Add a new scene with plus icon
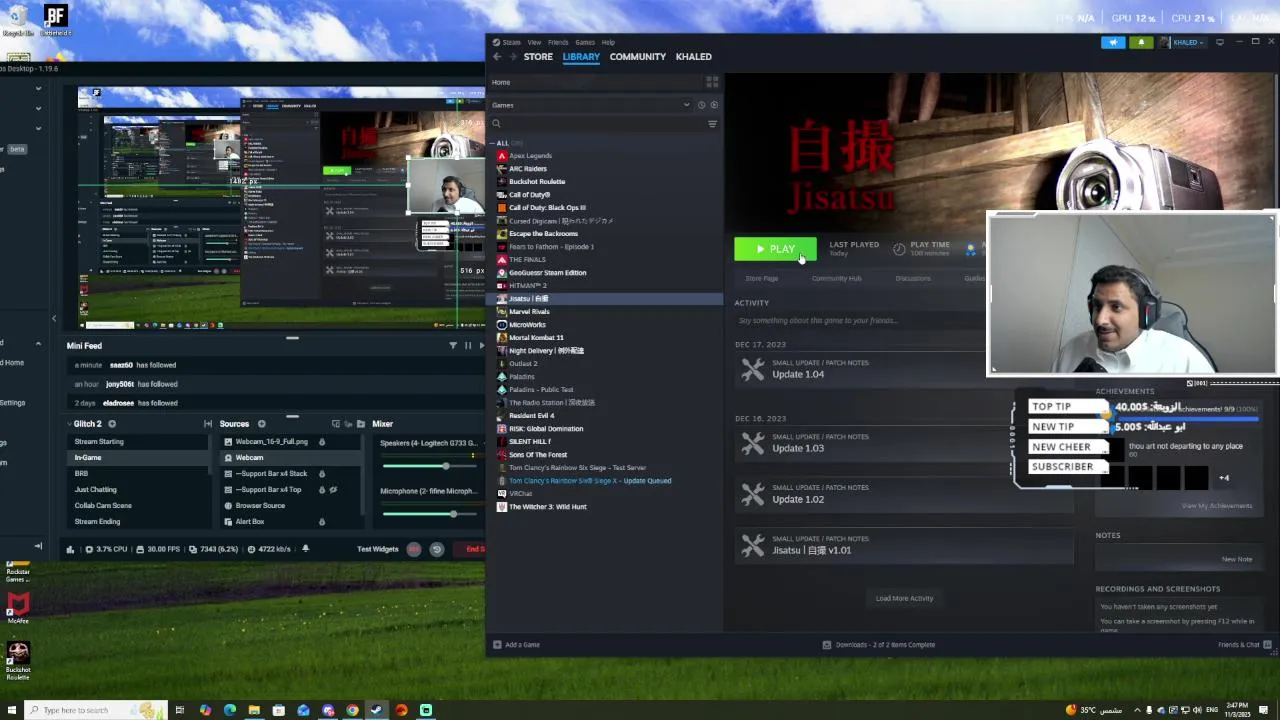1280x720 pixels. (x=112, y=424)
